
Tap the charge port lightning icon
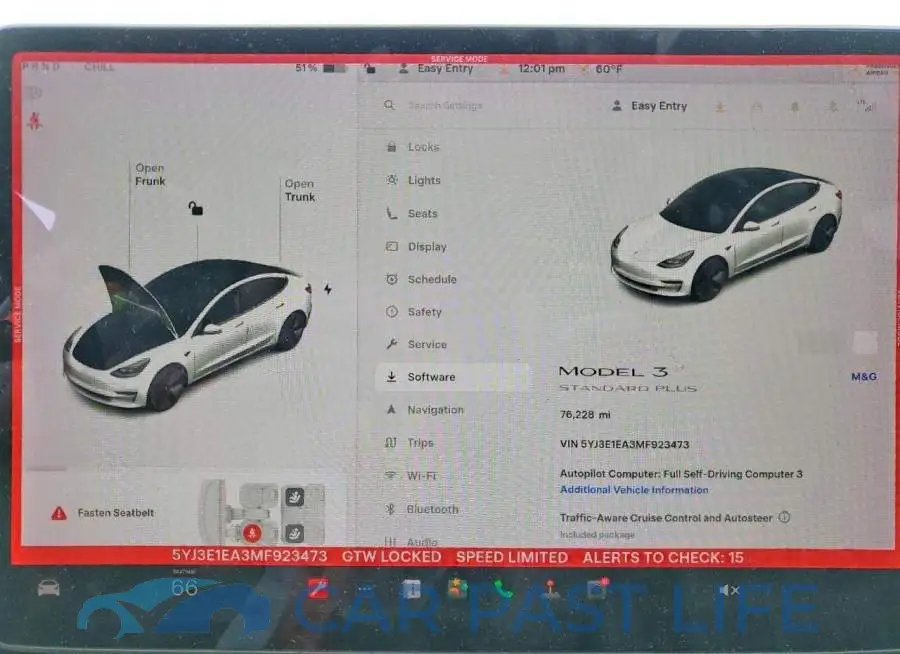[x=327, y=289]
